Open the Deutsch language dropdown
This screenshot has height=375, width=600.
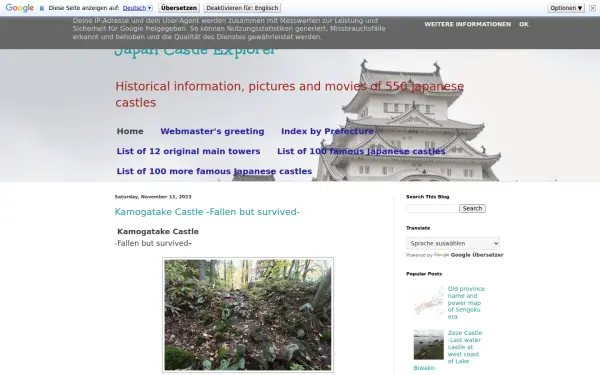(x=137, y=8)
